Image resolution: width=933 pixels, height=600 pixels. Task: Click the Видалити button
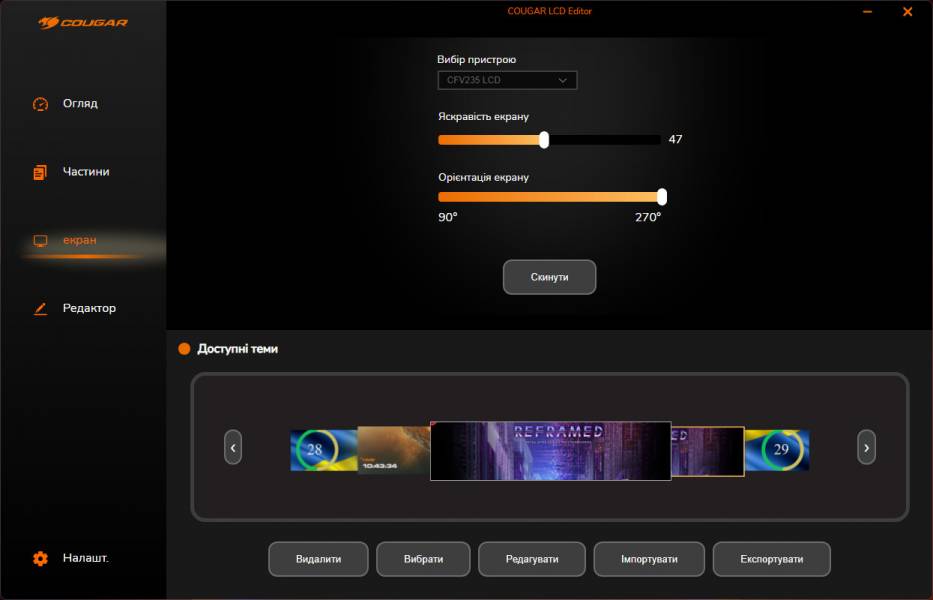tap(318, 559)
